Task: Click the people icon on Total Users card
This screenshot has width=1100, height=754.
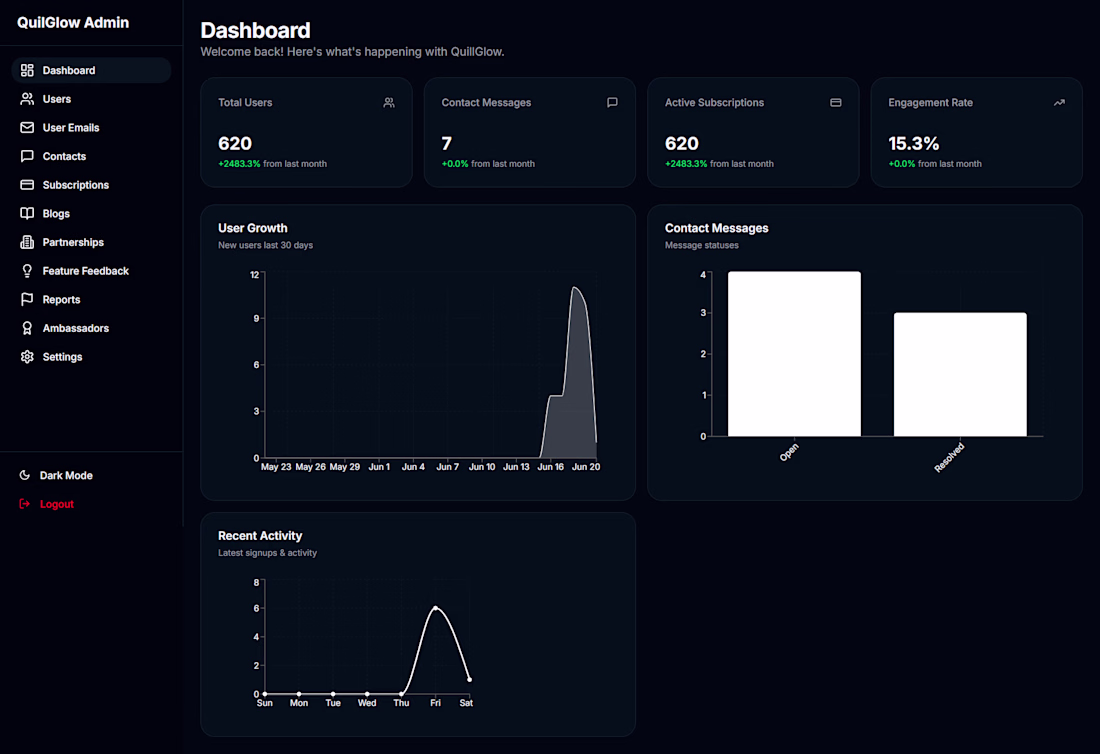Action: click(x=389, y=102)
